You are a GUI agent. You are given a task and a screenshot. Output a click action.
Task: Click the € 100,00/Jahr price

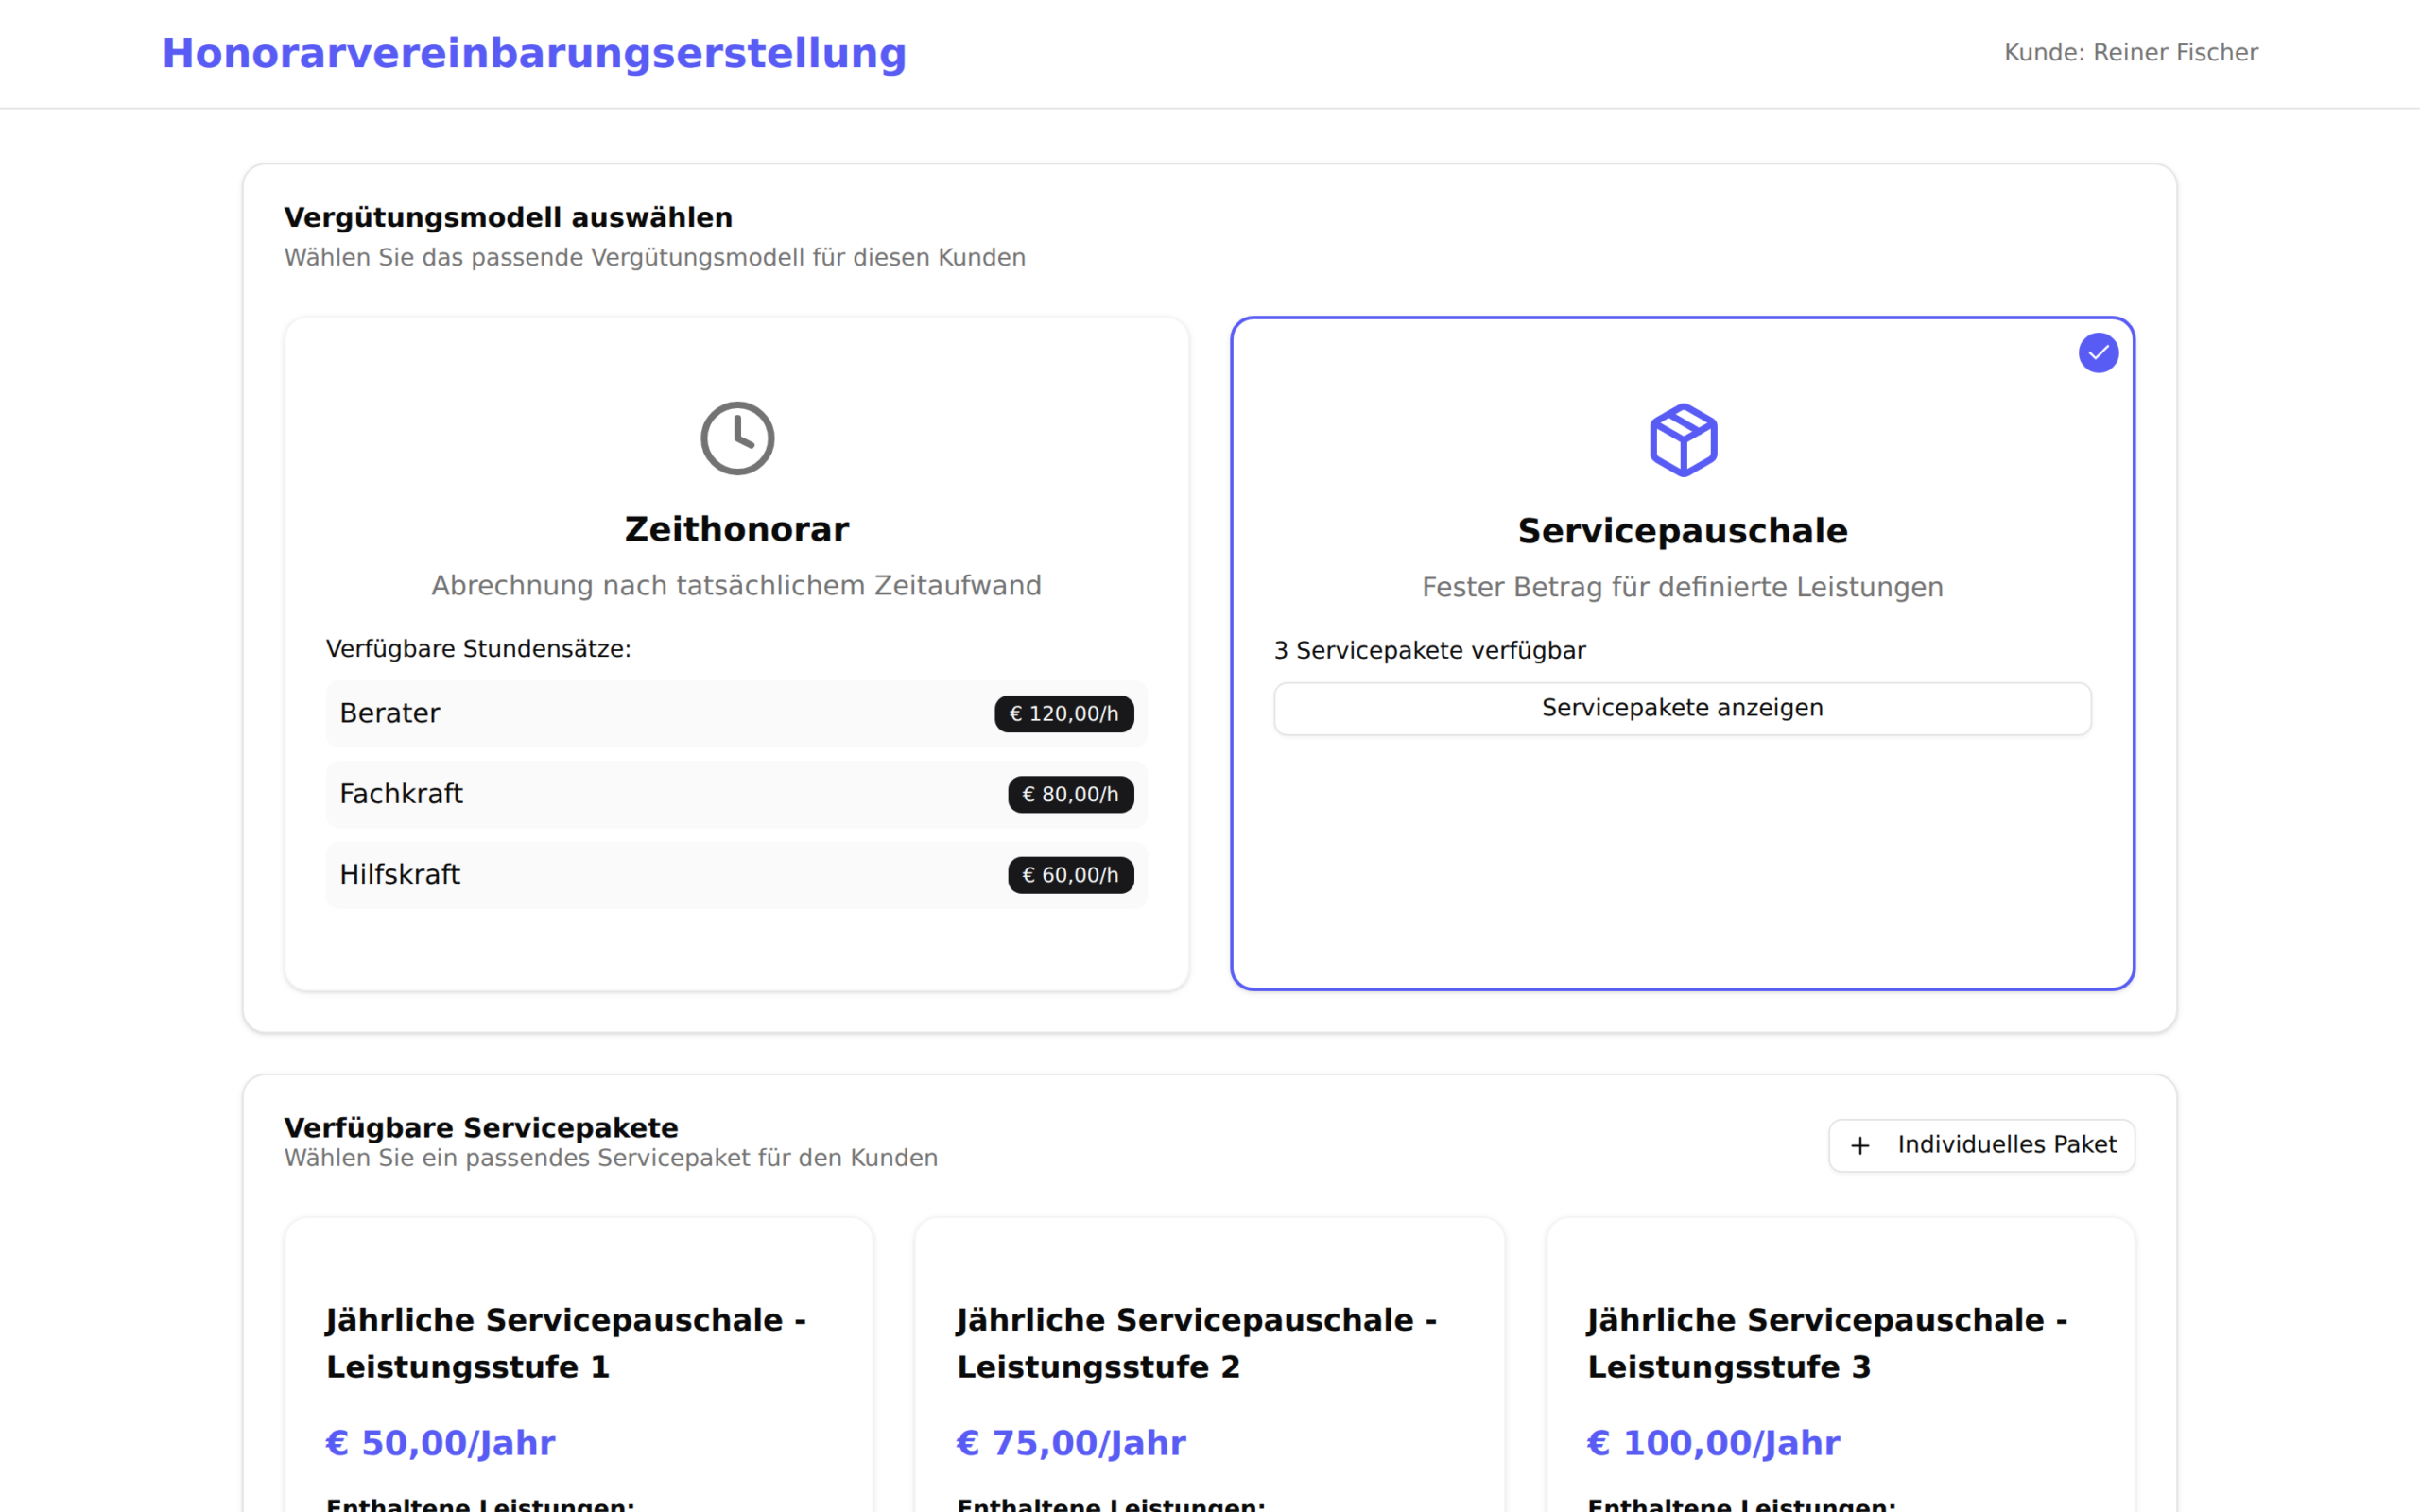click(1713, 1443)
